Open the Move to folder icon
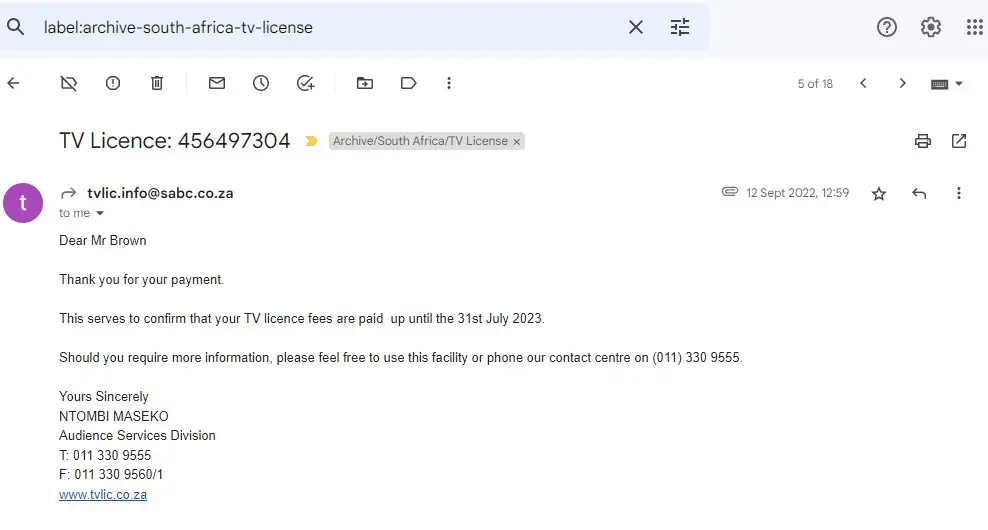The height and width of the screenshot is (530, 988). click(x=365, y=83)
